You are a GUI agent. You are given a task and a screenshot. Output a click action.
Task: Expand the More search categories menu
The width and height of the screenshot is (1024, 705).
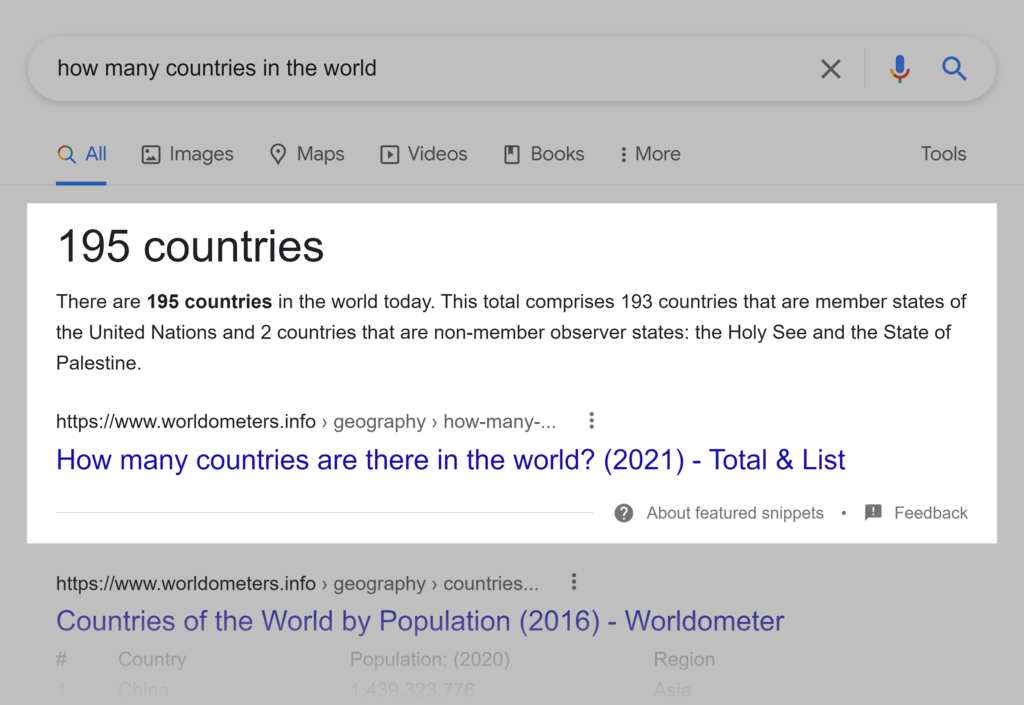tap(649, 154)
